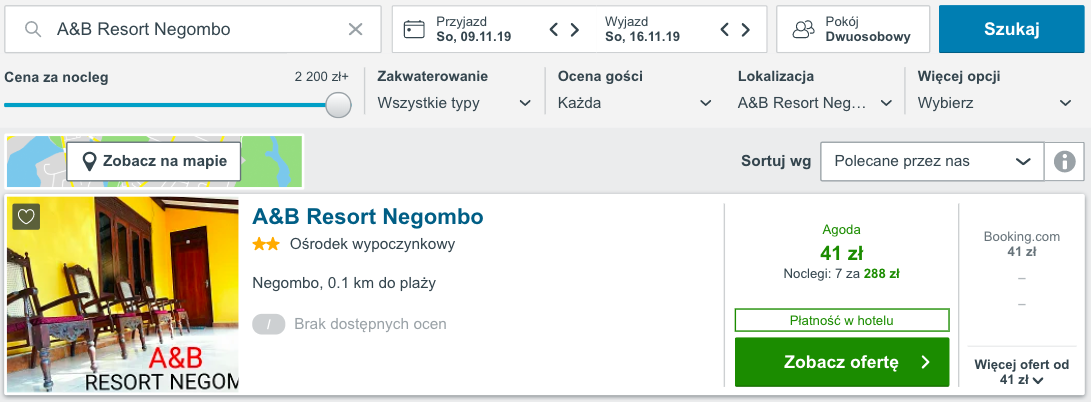The height and width of the screenshot is (402, 1091).
Task: Open the Lokalizacja dropdown
Action: point(815,102)
